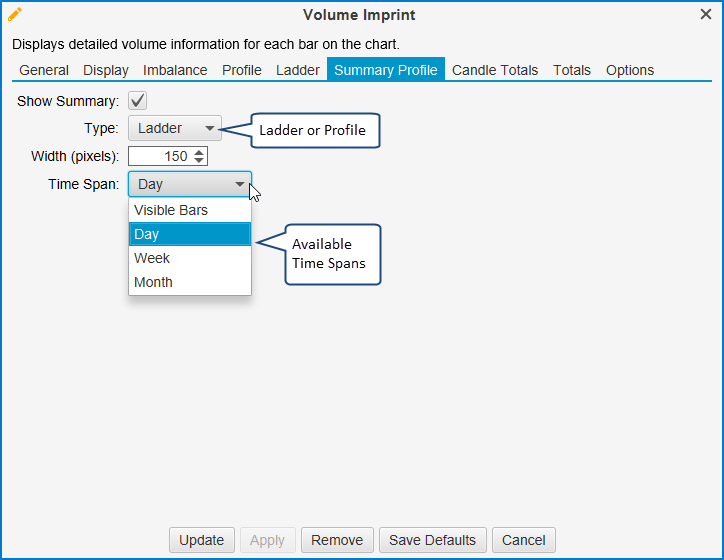
Task: Click the Remove button
Action: coord(337,540)
